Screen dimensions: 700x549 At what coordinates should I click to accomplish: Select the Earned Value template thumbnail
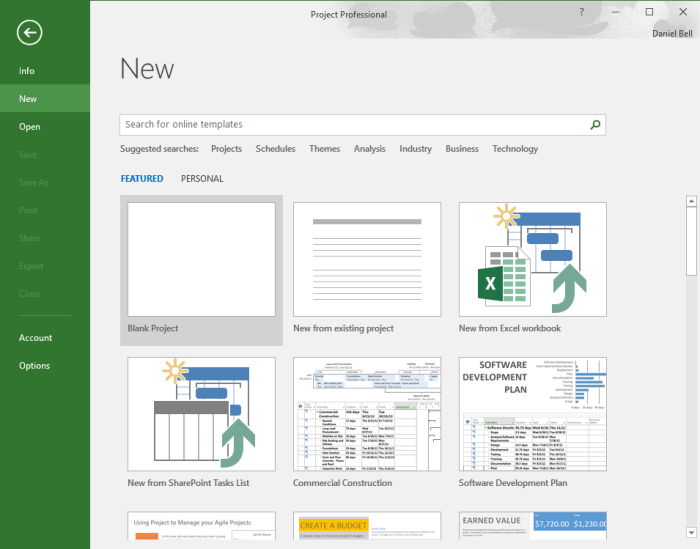pyautogui.click(x=533, y=526)
